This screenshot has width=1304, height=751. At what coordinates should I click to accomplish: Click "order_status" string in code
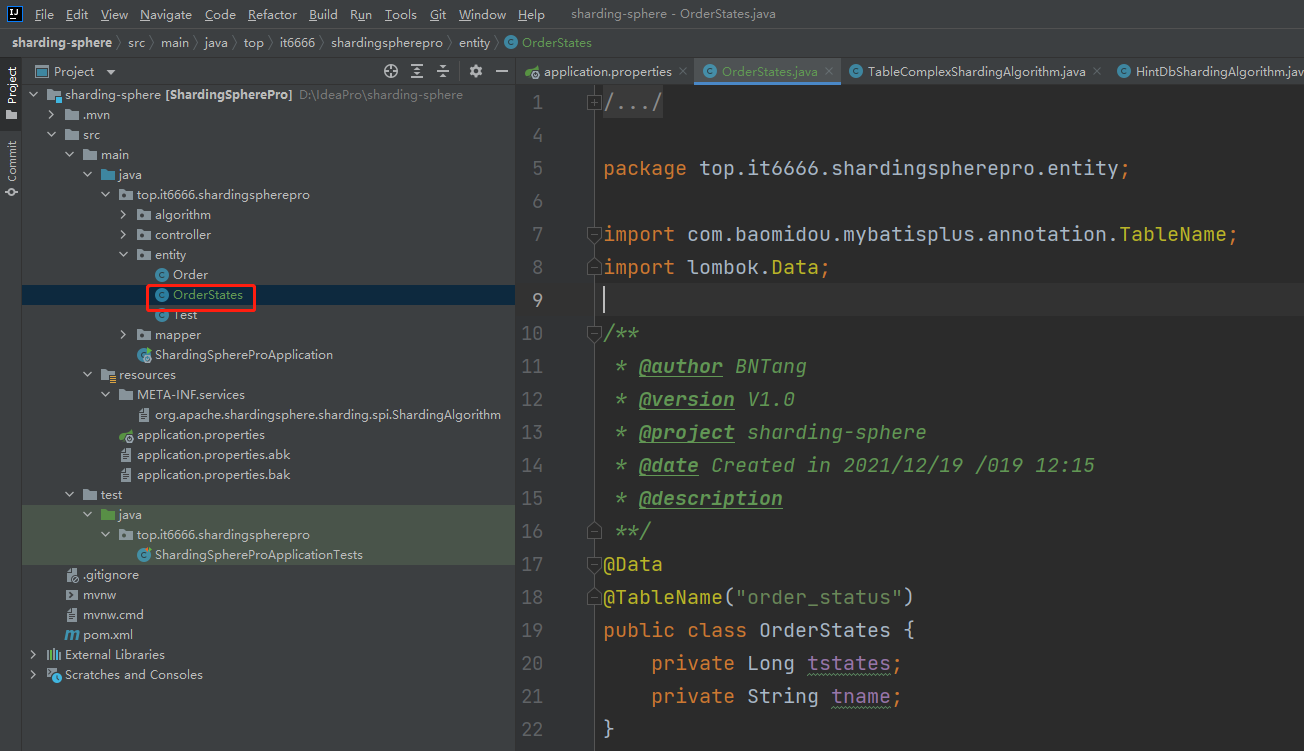point(819,597)
